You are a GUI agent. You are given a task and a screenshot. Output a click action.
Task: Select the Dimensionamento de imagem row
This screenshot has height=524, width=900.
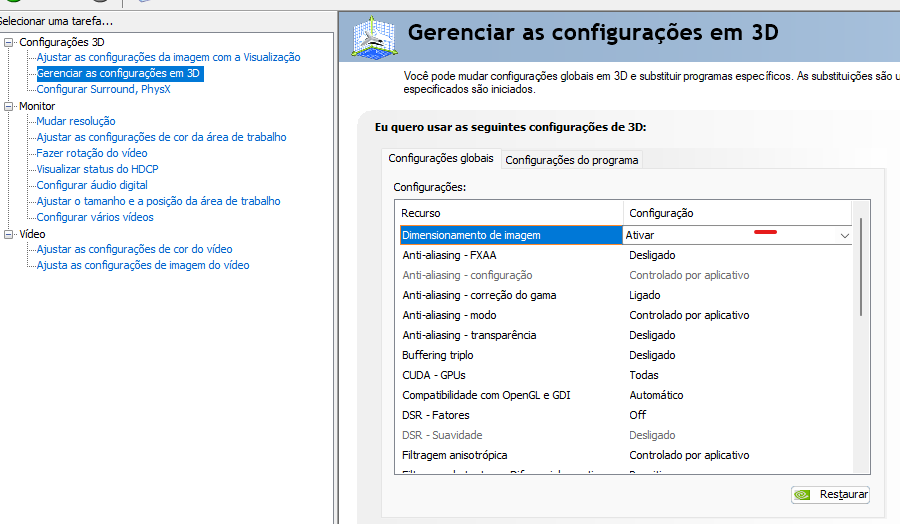click(626, 235)
